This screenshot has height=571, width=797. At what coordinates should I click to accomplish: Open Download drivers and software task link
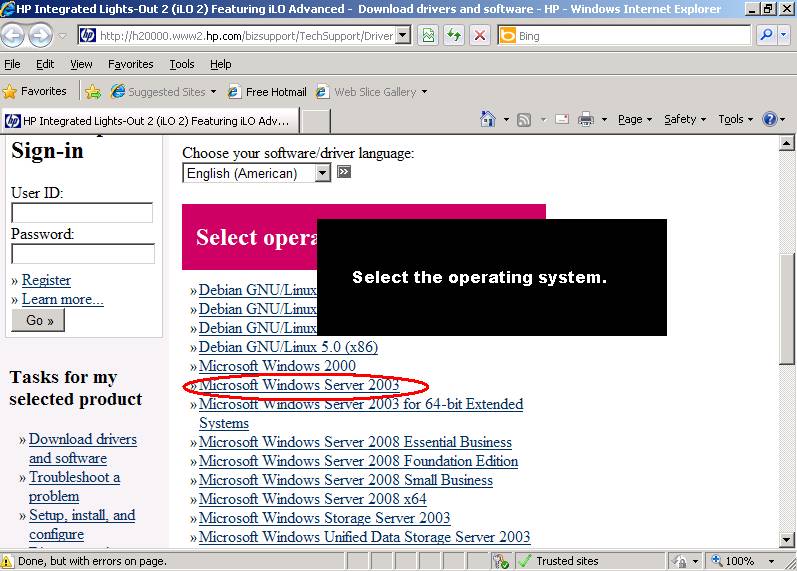click(83, 448)
